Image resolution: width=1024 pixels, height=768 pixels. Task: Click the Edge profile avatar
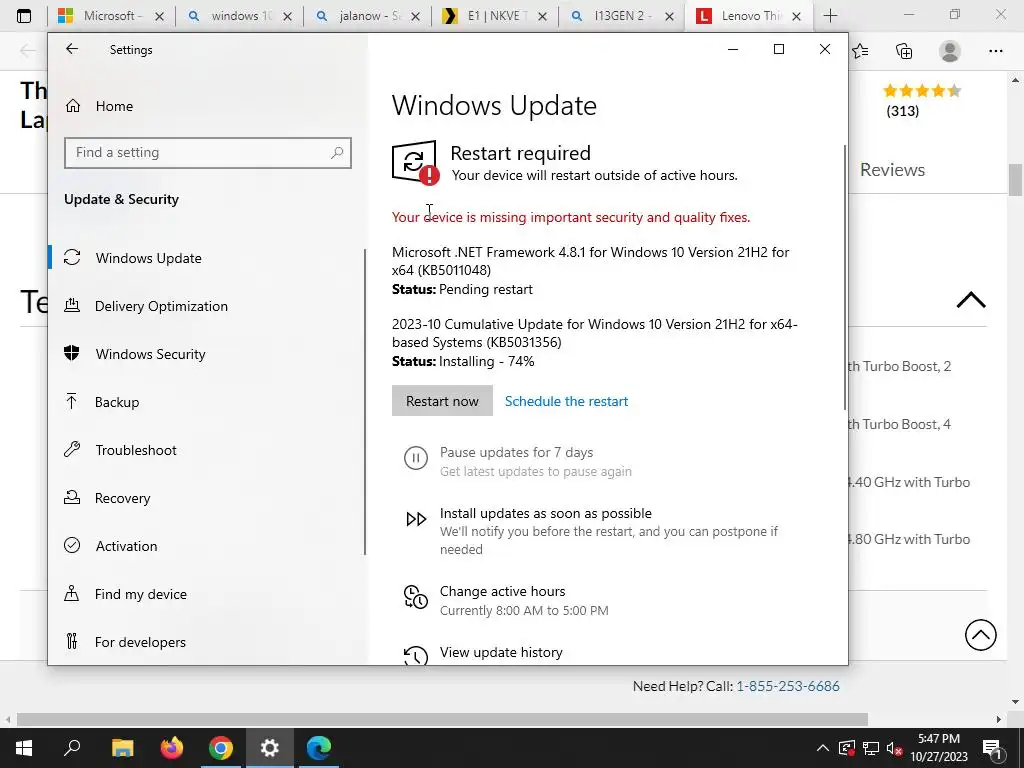point(950,51)
